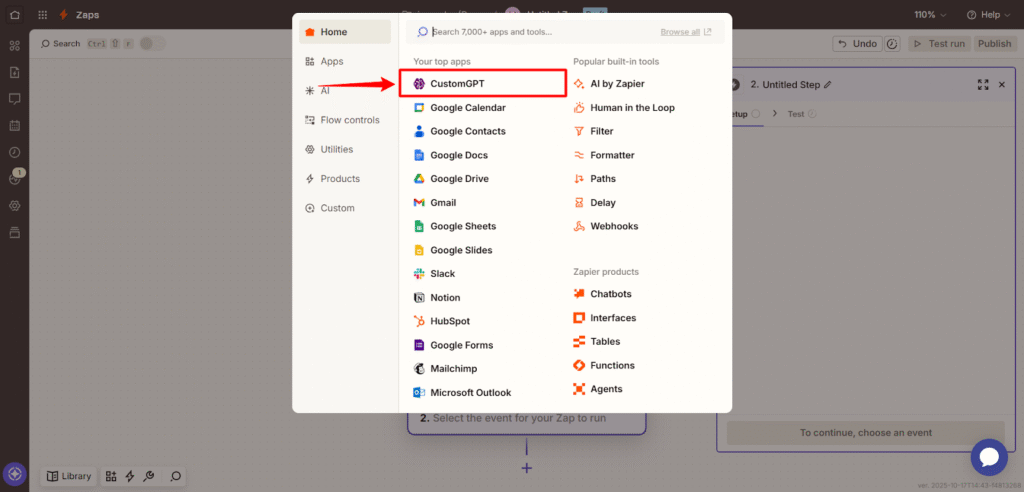Choose Google Drive app
This screenshot has width=1024, height=492.
click(x=451, y=179)
